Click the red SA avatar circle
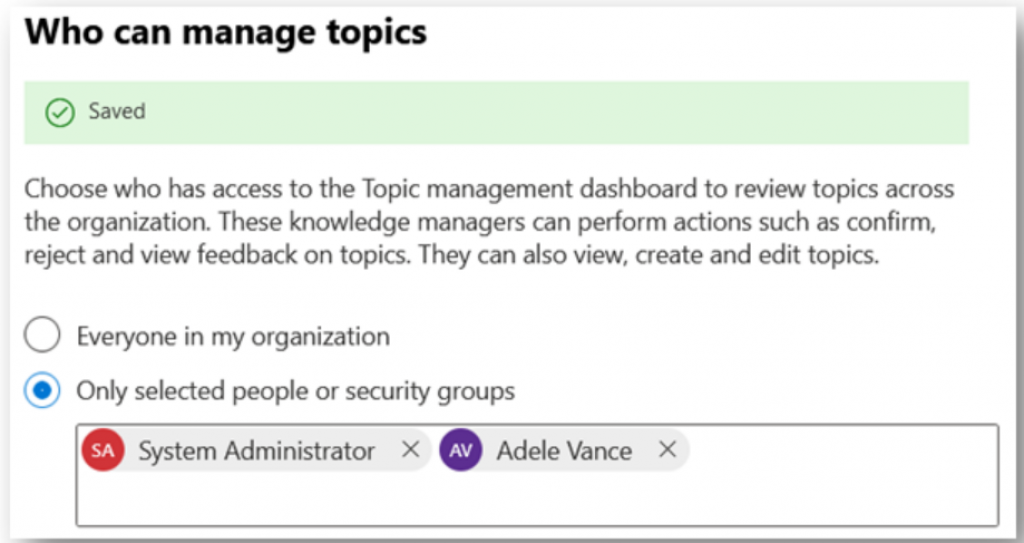Viewport: 1024px width, 543px height. point(103,450)
